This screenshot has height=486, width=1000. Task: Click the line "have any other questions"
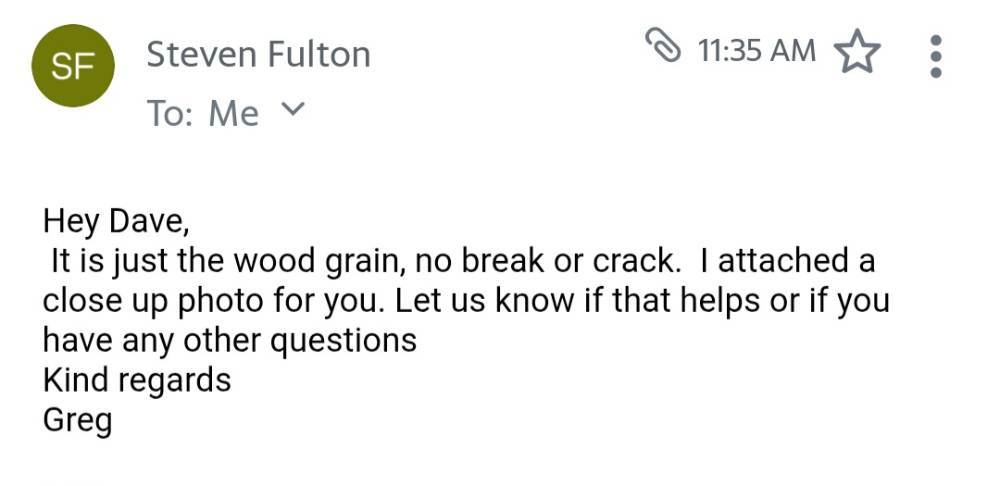[230, 340]
